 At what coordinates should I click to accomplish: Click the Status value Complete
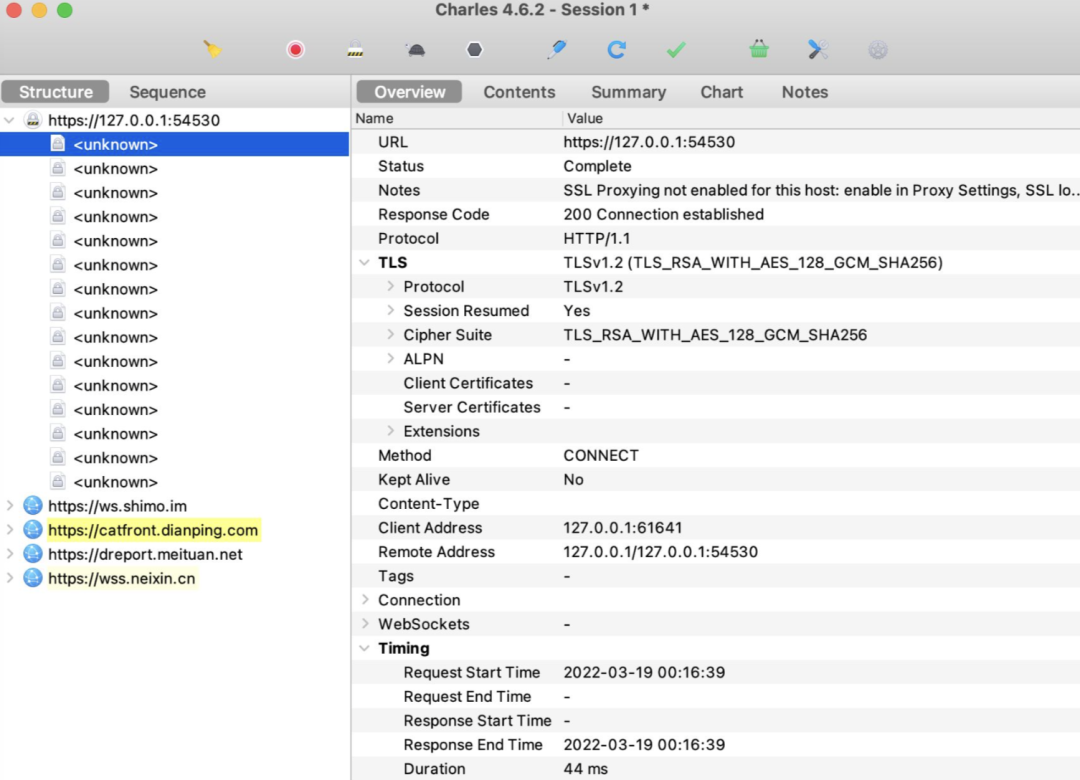click(x=597, y=166)
